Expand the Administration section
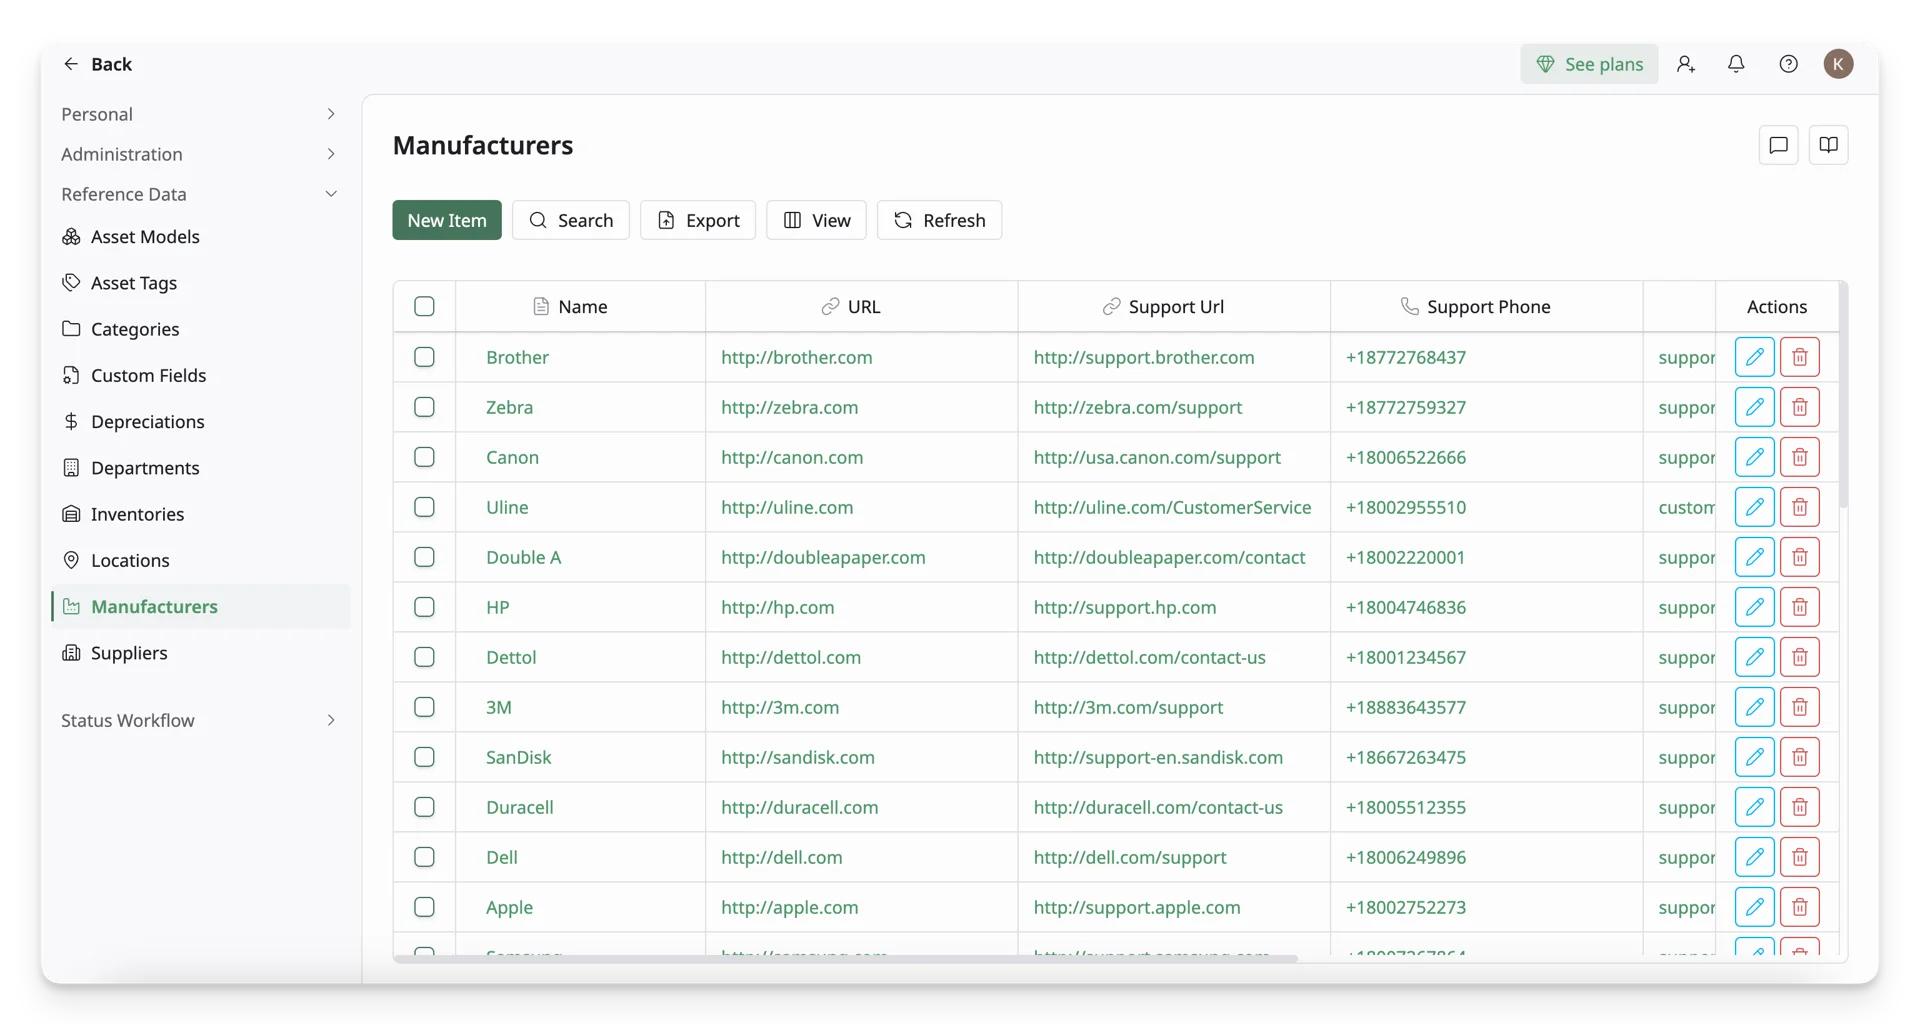Image resolution: width=1920 pixels, height=1025 pixels. coord(199,154)
